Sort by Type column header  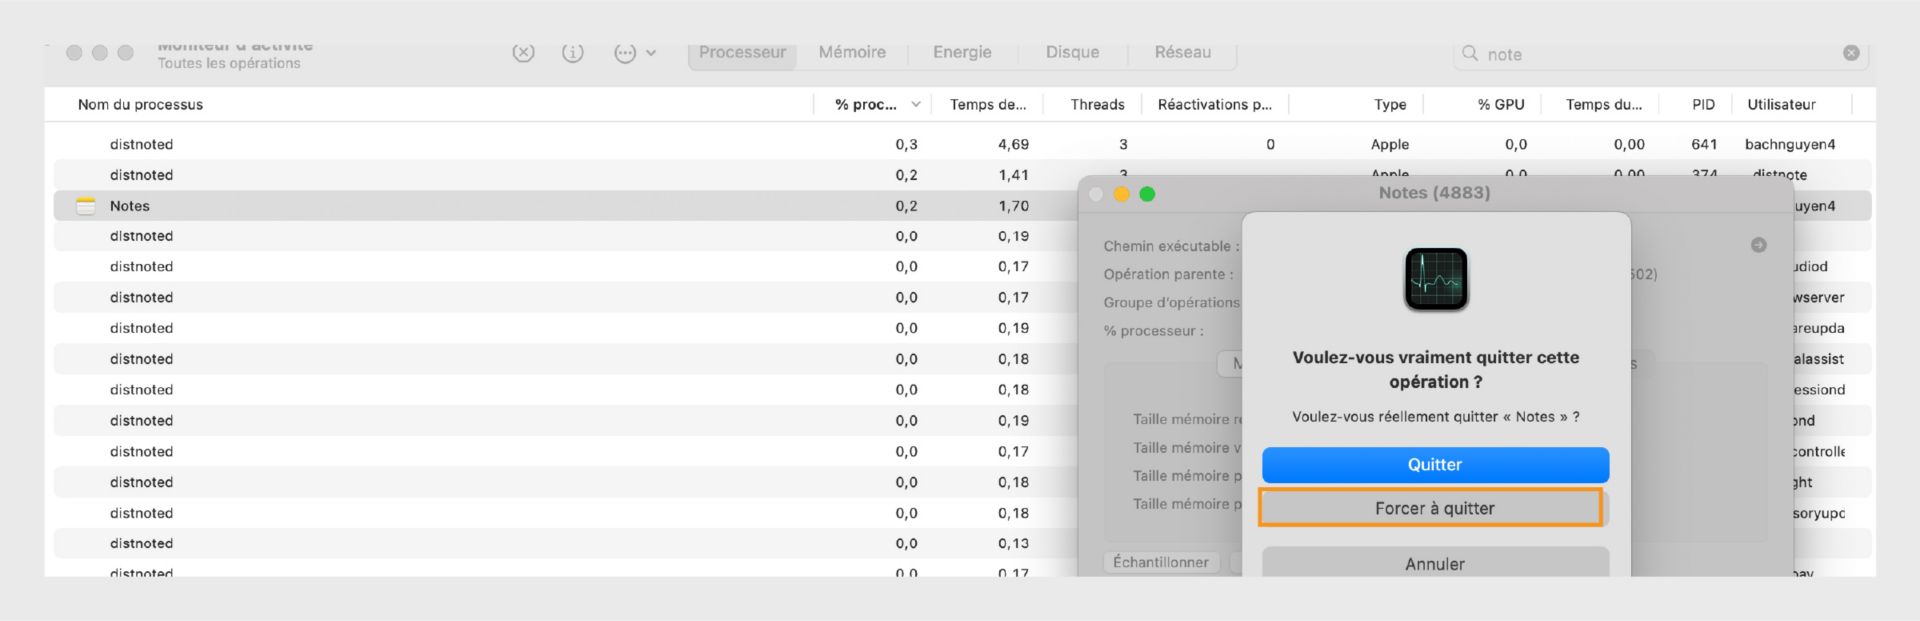1390,104
